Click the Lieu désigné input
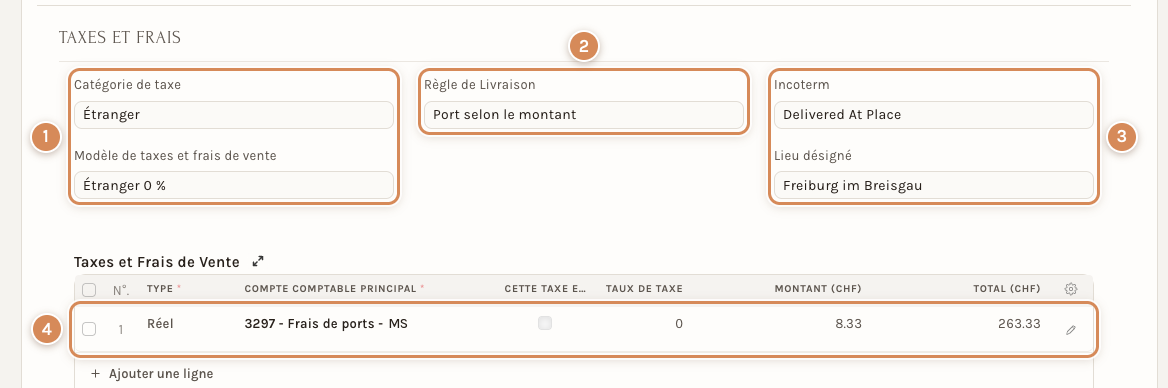Screen dimensions: 1168x388 coord(933,185)
